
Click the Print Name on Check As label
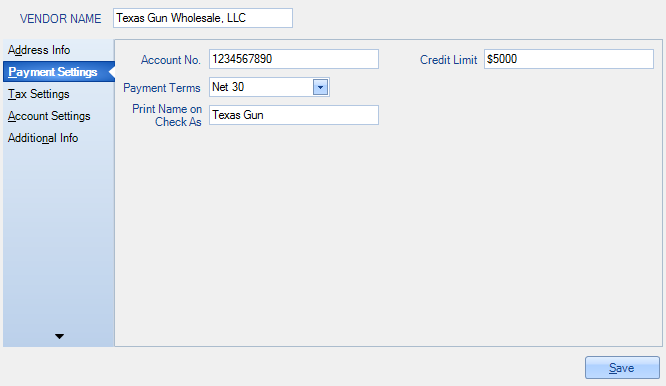pyautogui.click(x=167, y=116)
